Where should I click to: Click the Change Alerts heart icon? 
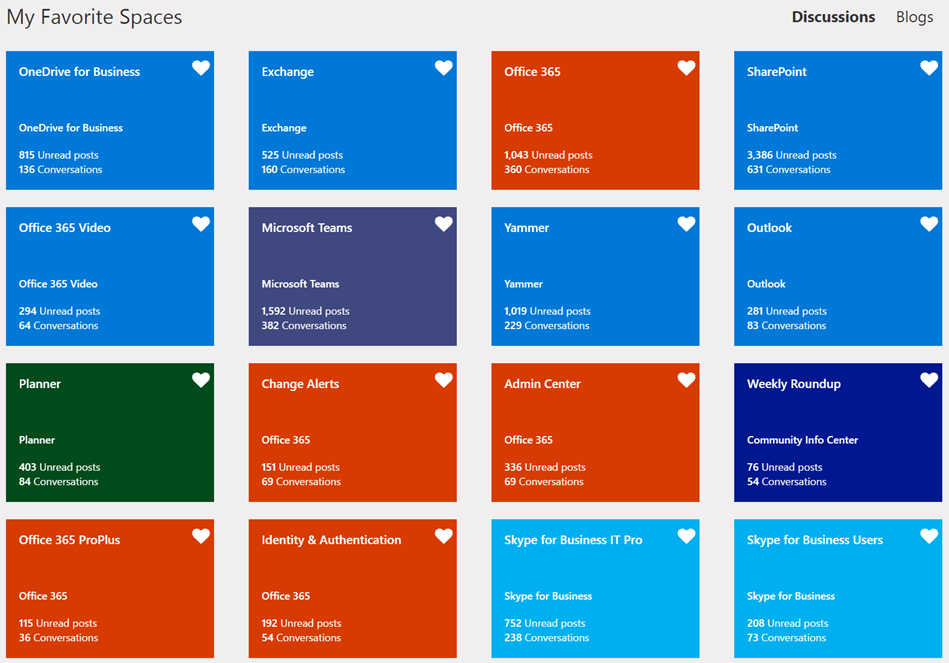tap(444, 380)
